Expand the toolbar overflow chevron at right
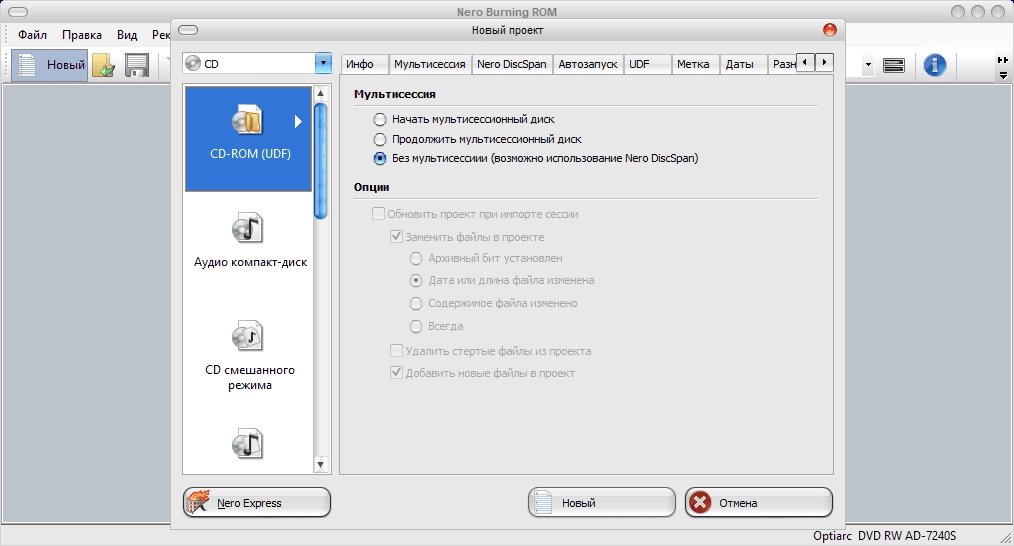 (x=1003, y=67)
